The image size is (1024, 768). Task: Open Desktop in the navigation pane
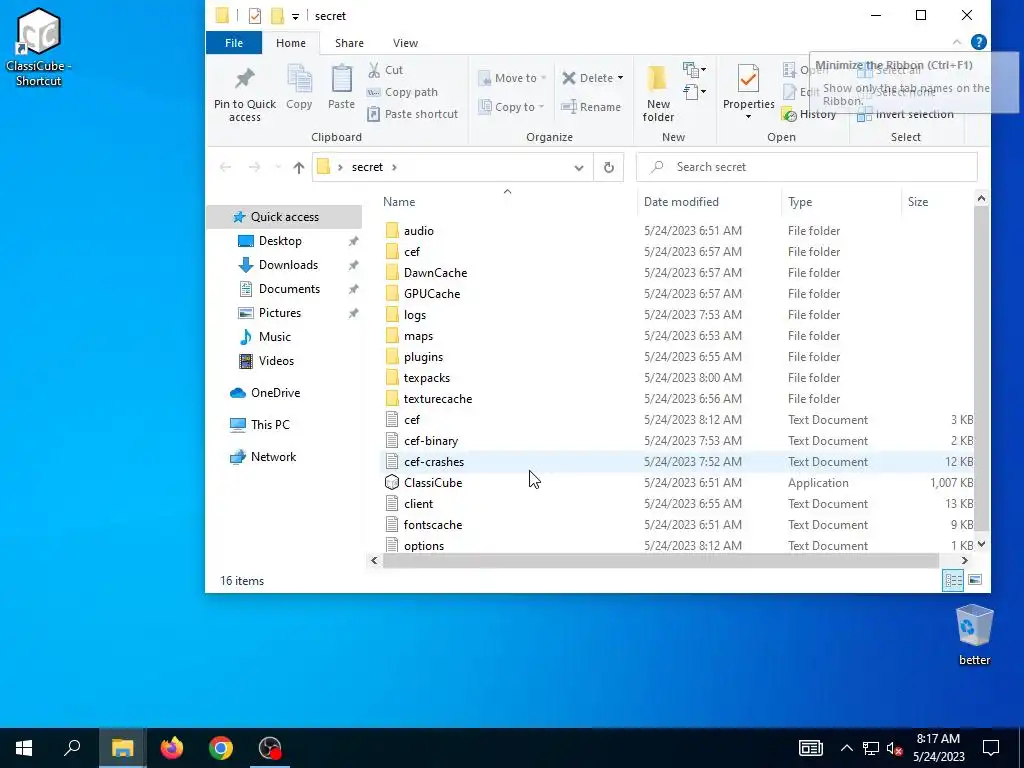280,241
